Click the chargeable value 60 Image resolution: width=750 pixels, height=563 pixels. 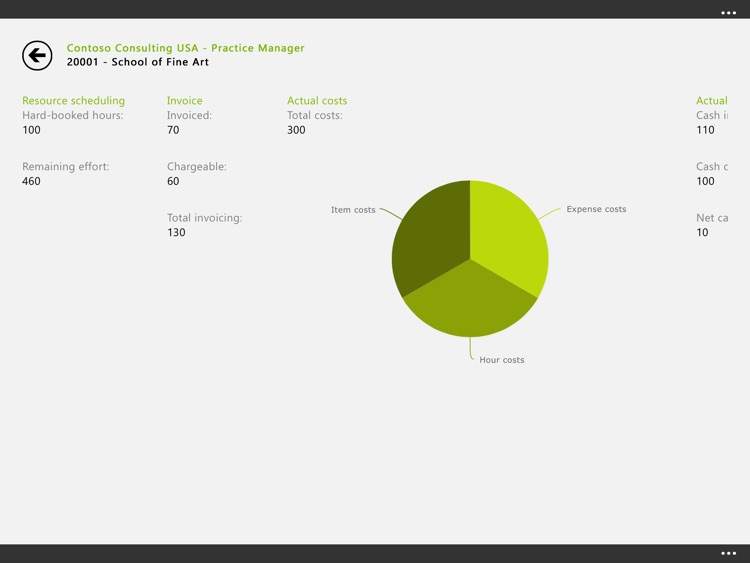tap(173, 181)
